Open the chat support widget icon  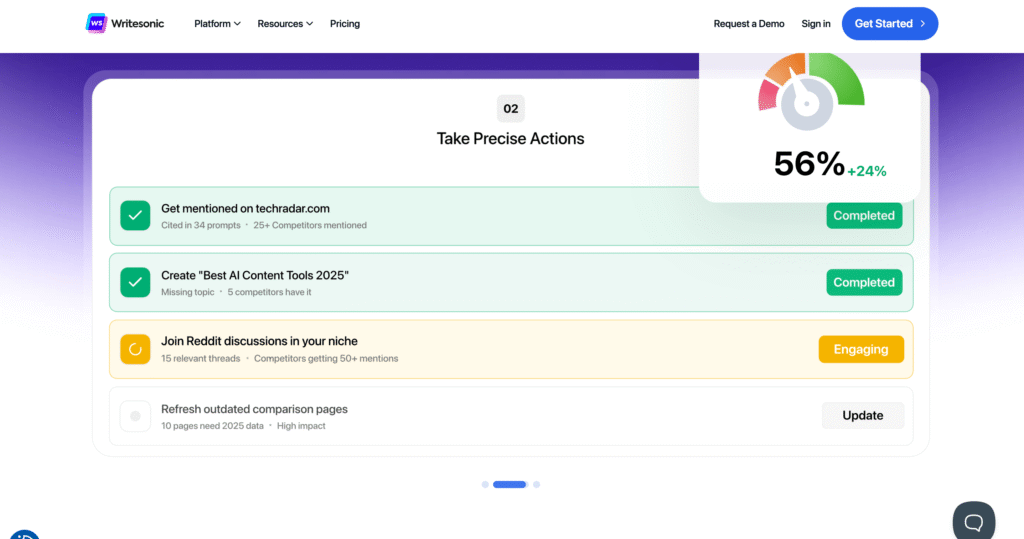[x=973, y=520]
